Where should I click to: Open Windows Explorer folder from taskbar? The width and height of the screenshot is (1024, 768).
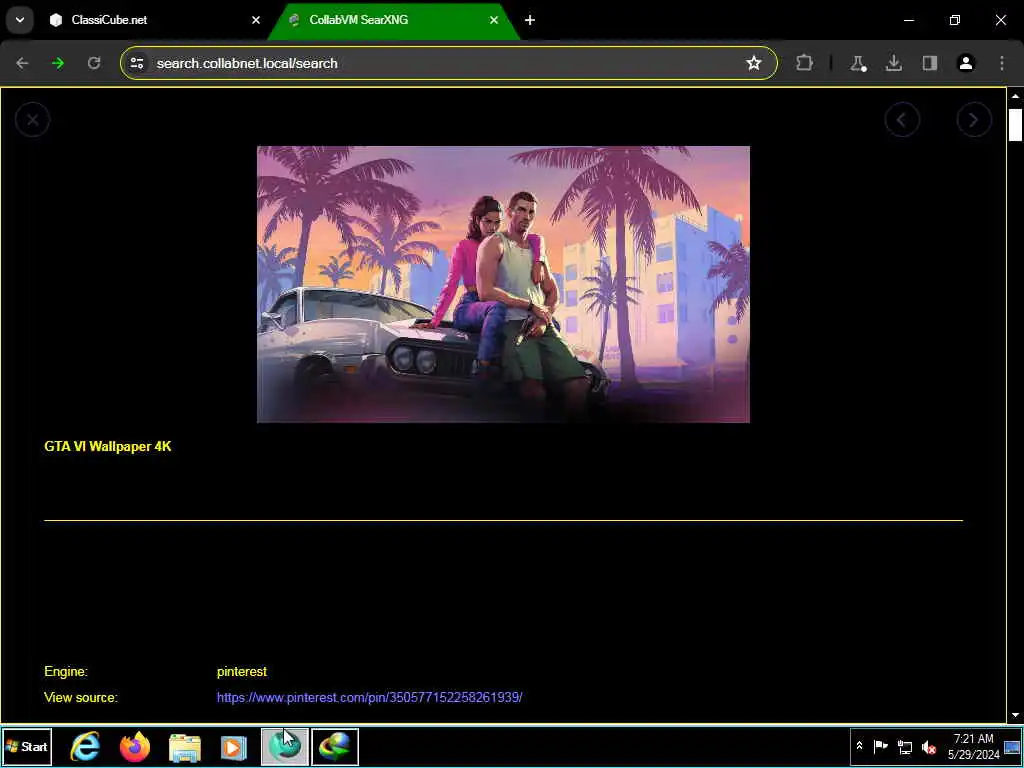185,746
